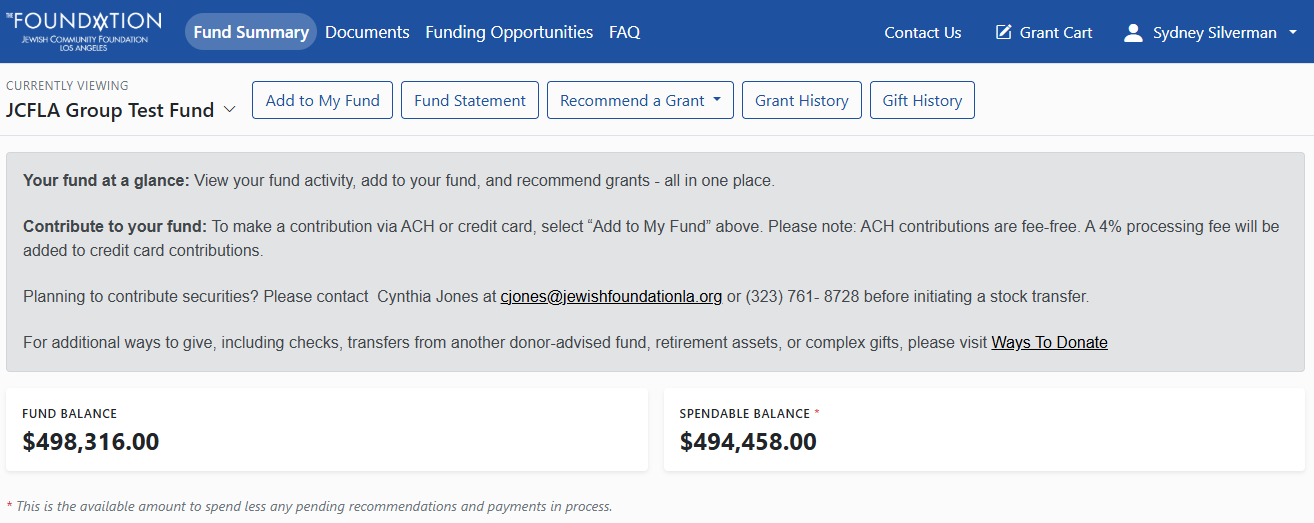This screenshot has width=1314, height=523.
Task: Click the Grant Cart pencil icon
Action: pos(1004,33)
